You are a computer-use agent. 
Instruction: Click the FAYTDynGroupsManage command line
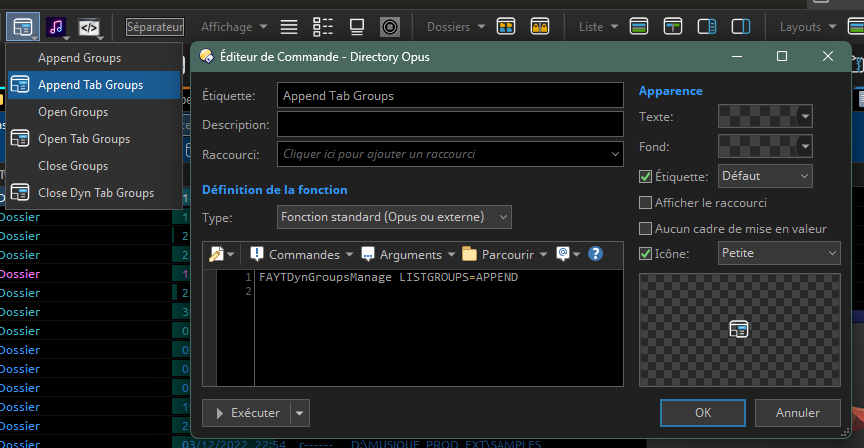(x=388, y=277)
